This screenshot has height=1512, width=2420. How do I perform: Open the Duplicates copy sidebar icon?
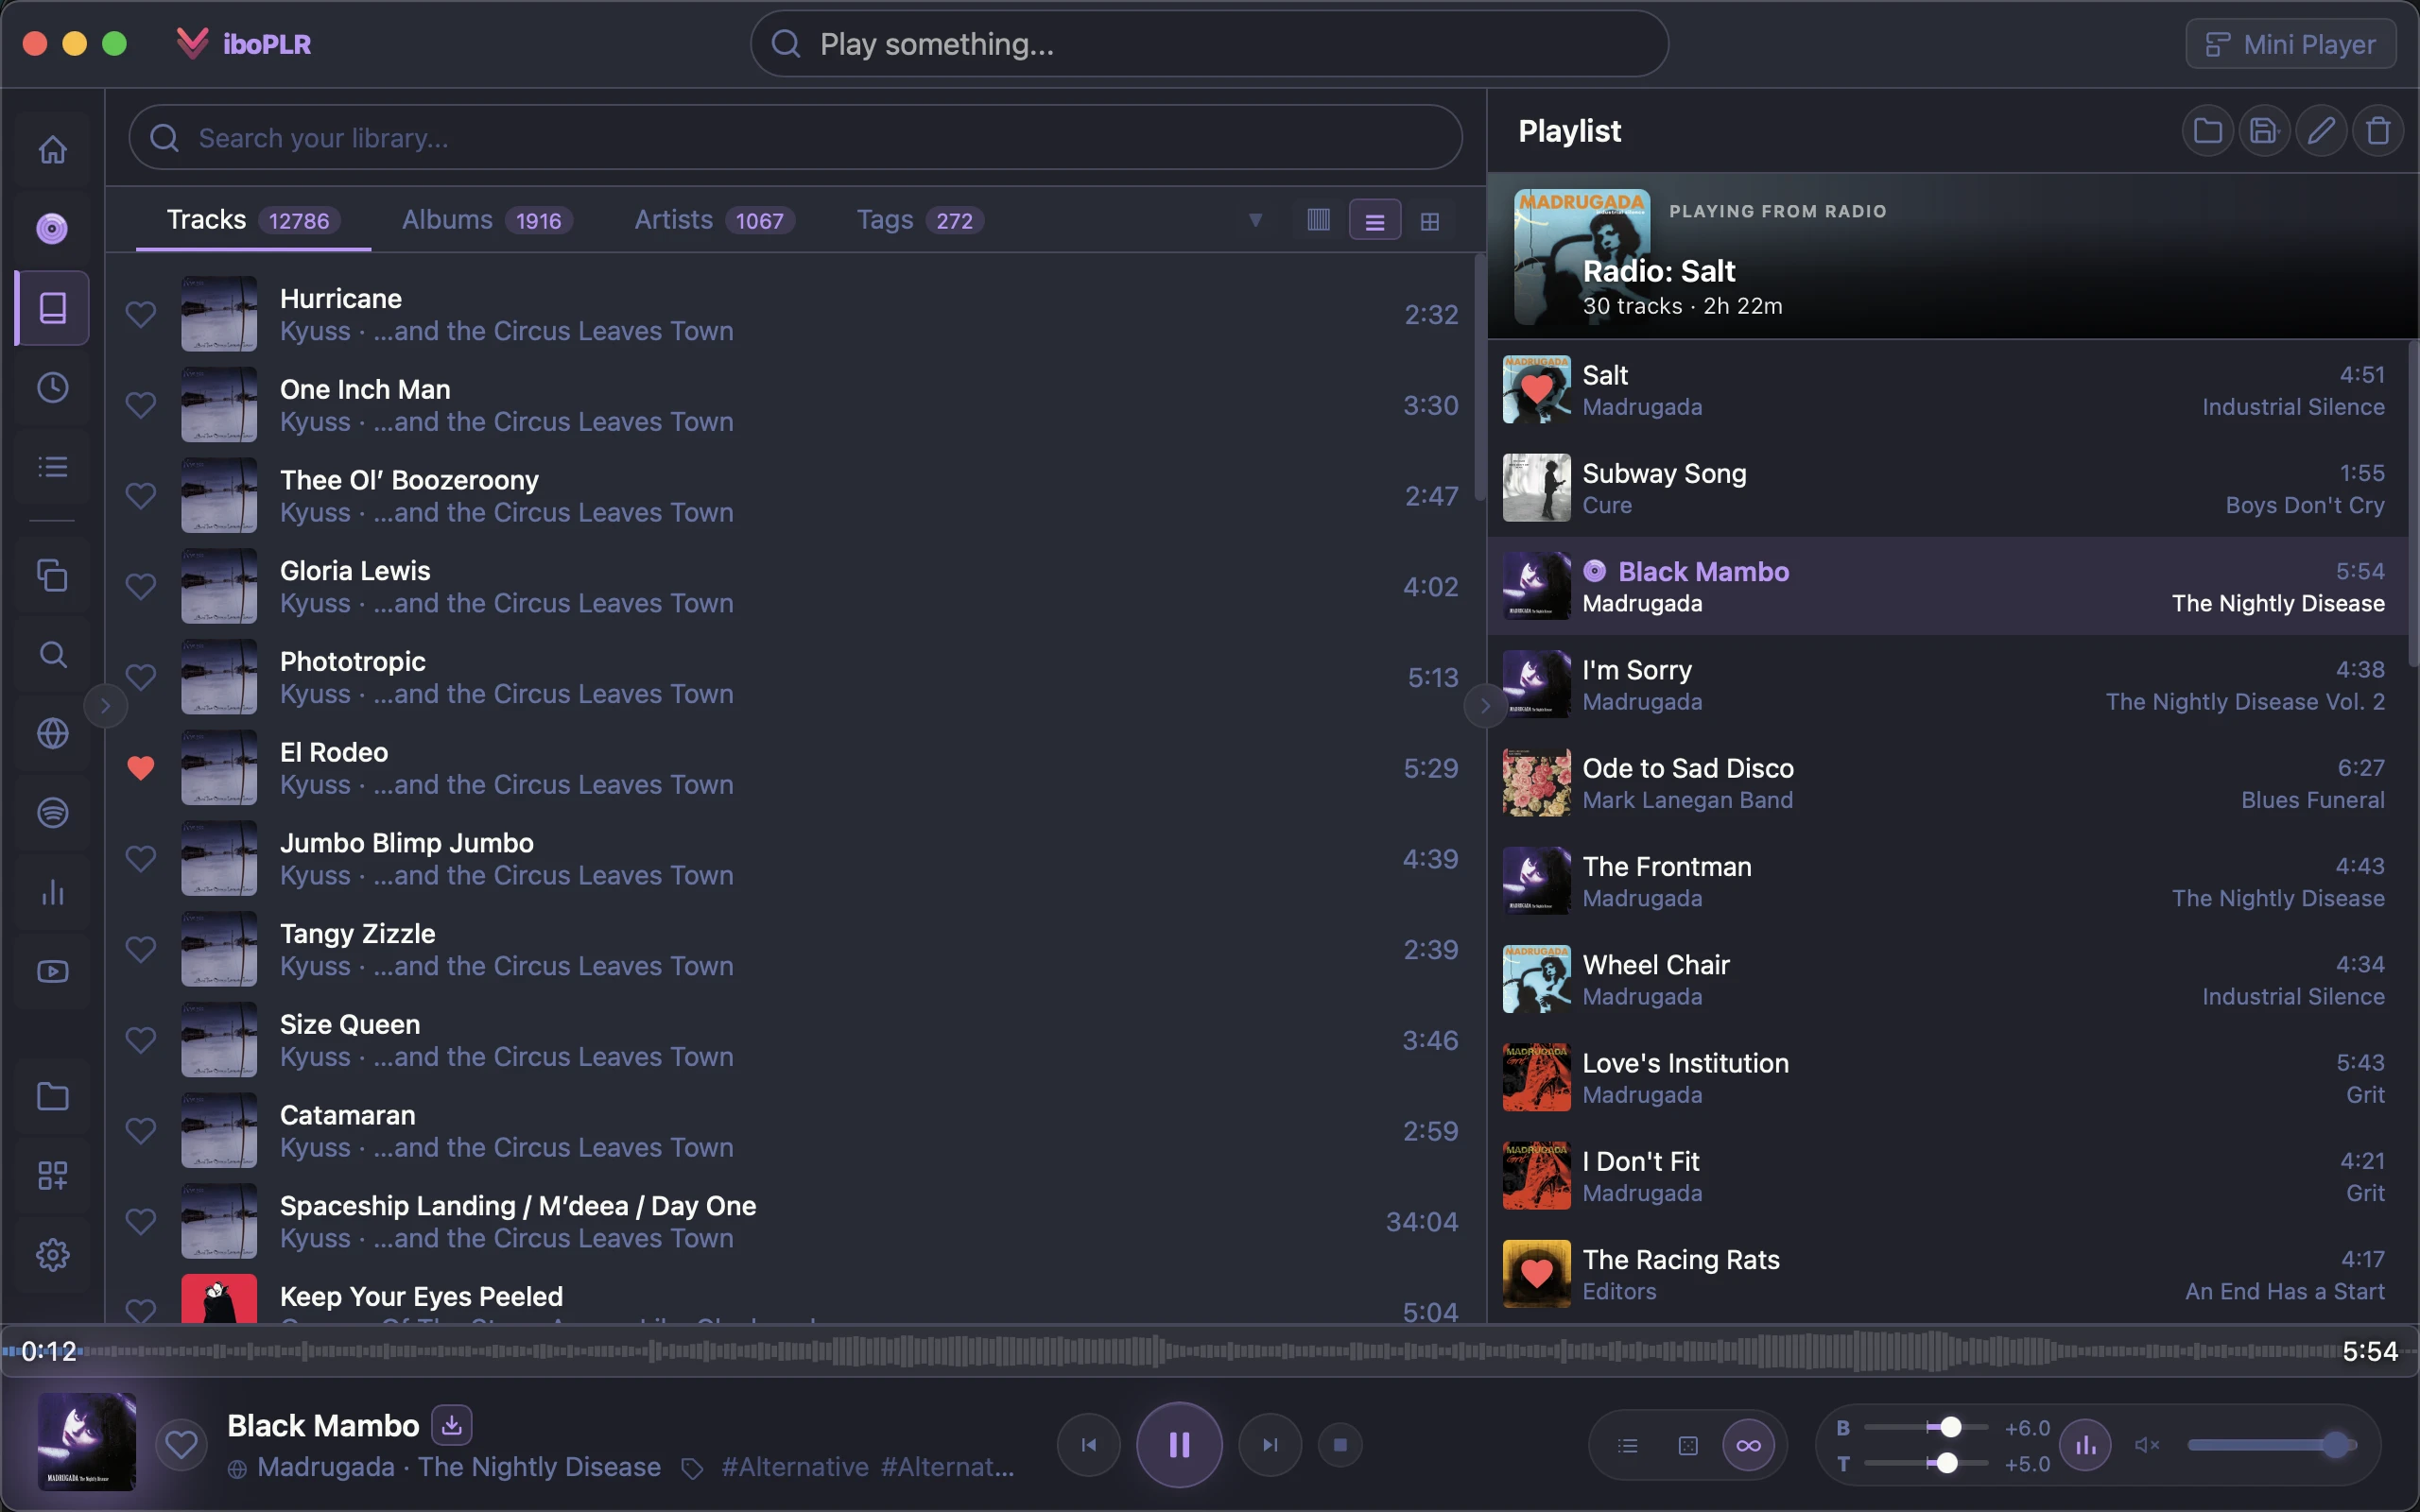(x=52, y=575)
